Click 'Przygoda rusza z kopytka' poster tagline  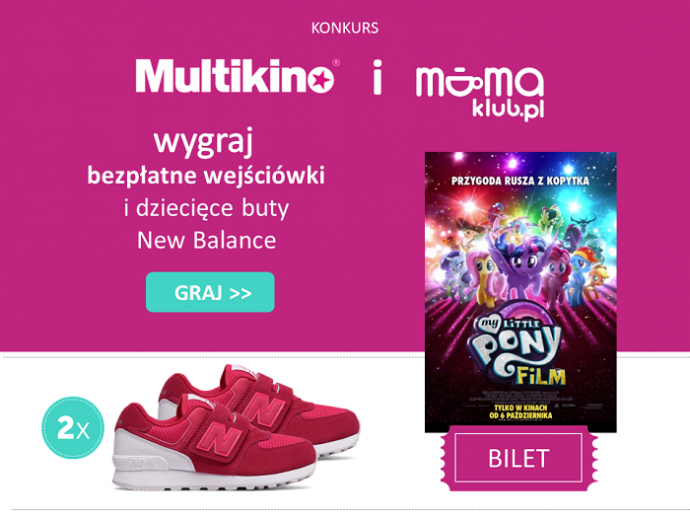point(520,180)
